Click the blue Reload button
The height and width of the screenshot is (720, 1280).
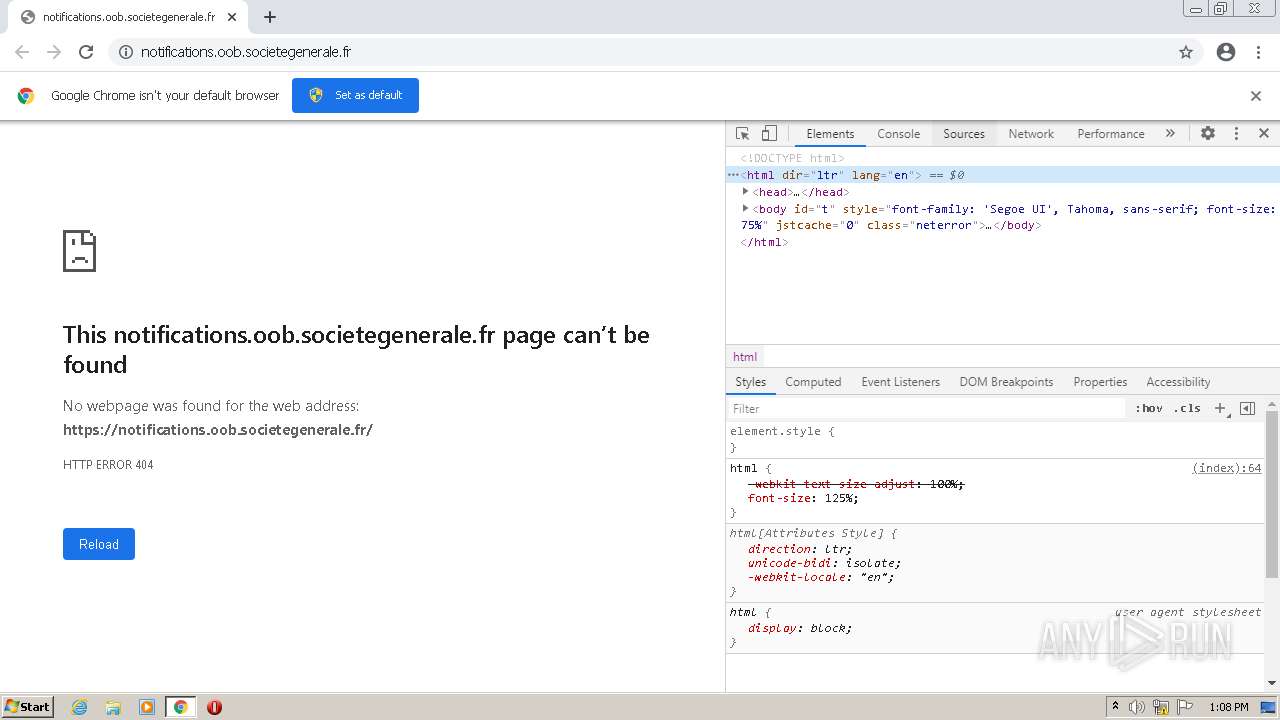(x=99, y=544)
